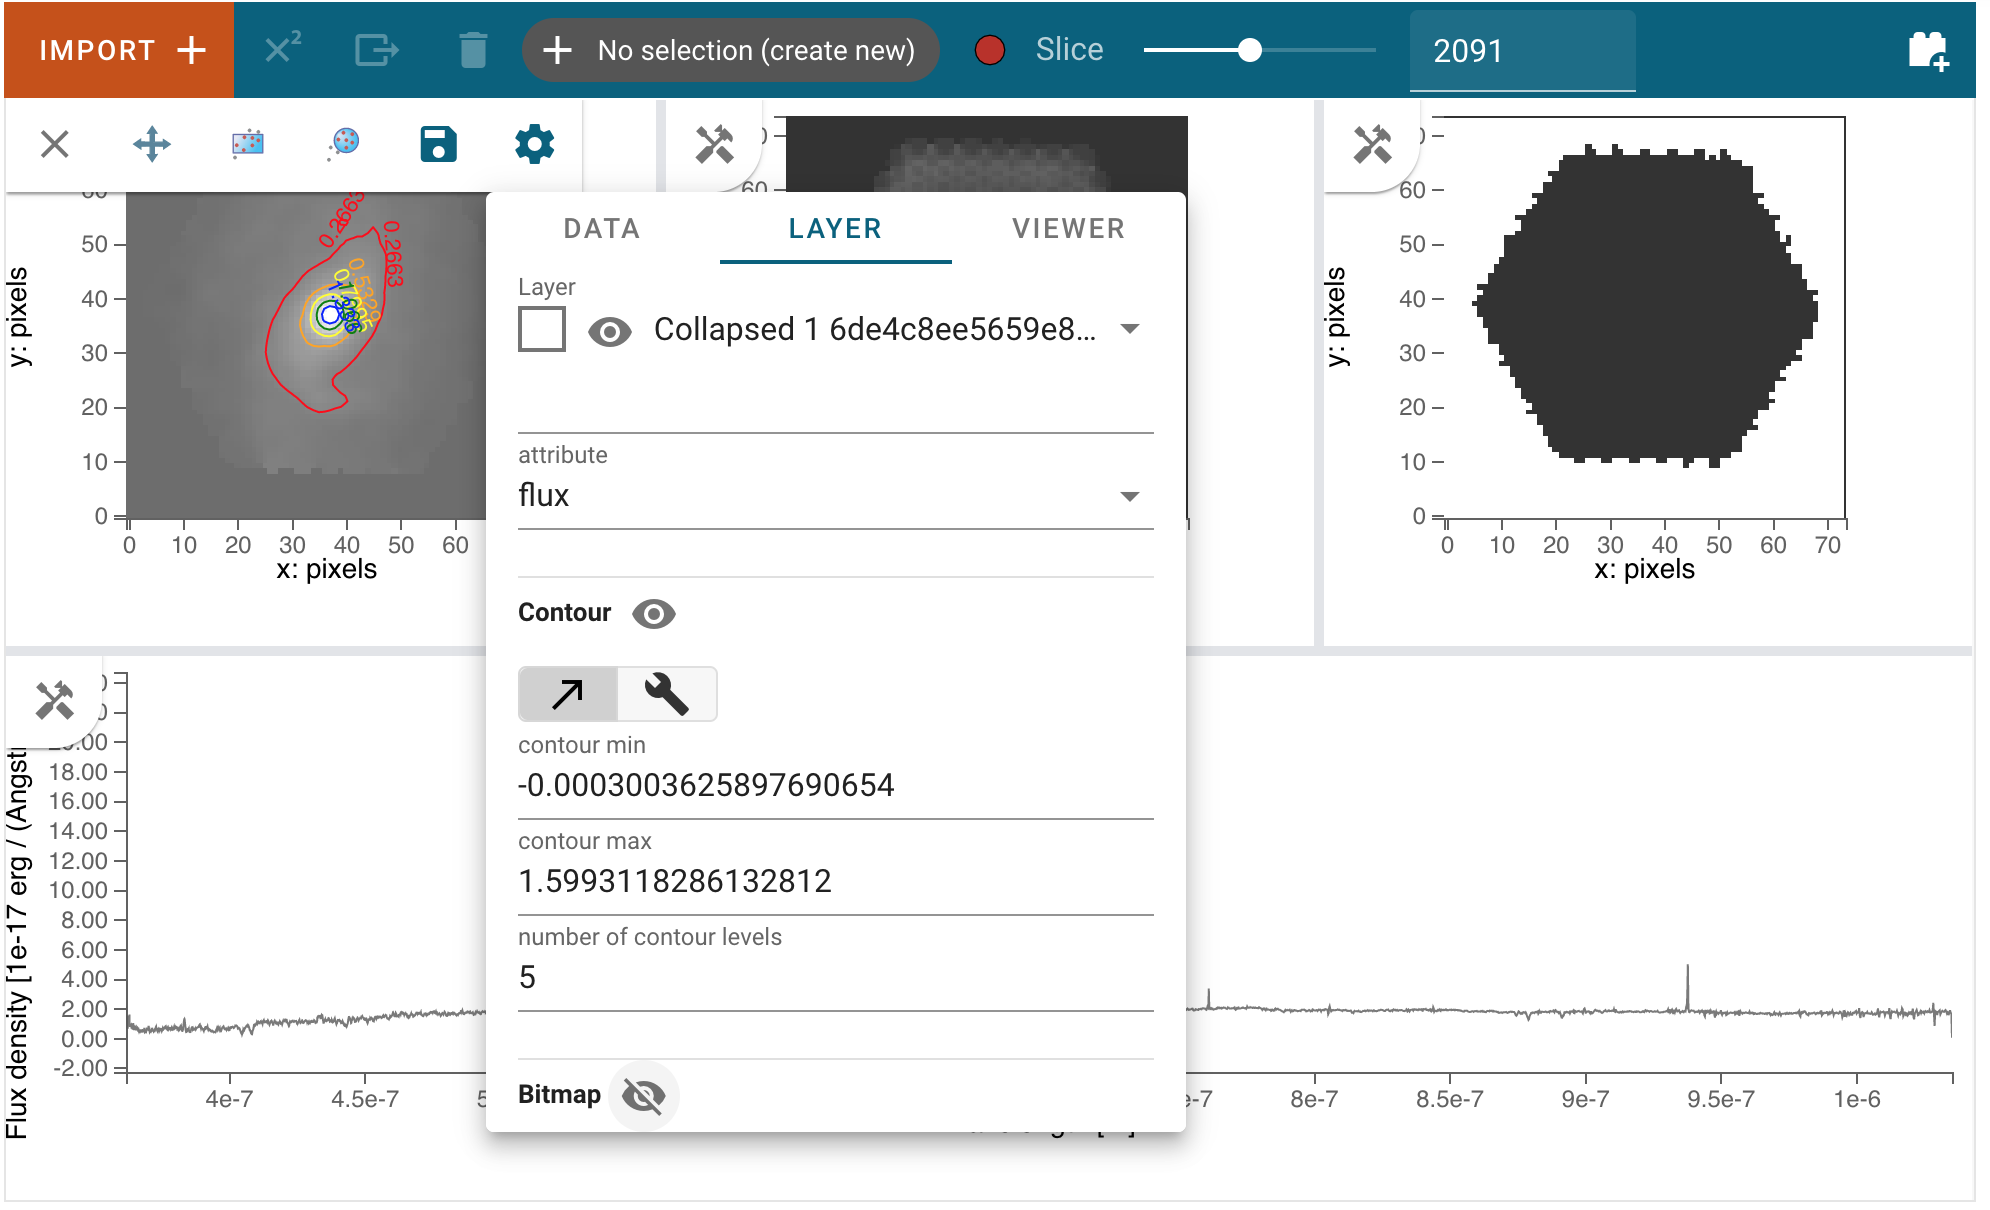Toggle visibility eye of Collapsed 1 layer
Screen dimensions: 1990x1210
click(609, 331)
